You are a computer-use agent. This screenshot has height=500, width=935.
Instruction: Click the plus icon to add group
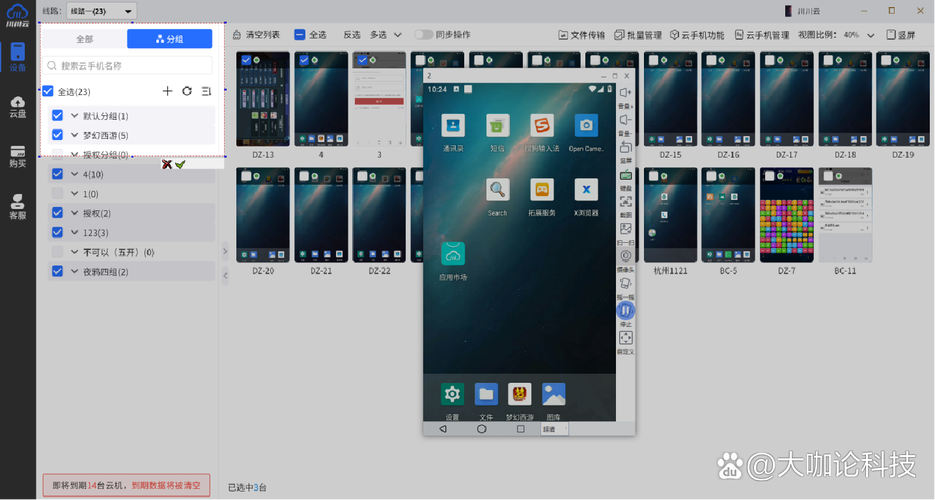click(x=167, y=91)
